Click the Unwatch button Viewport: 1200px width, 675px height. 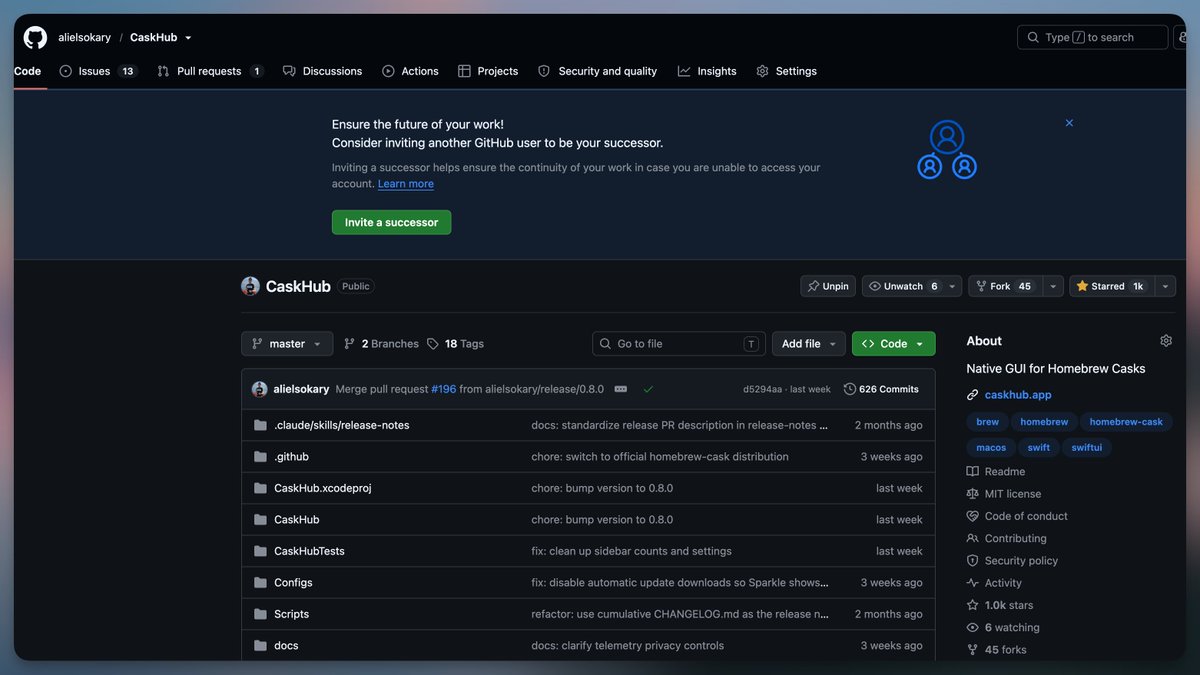[903, 286]
